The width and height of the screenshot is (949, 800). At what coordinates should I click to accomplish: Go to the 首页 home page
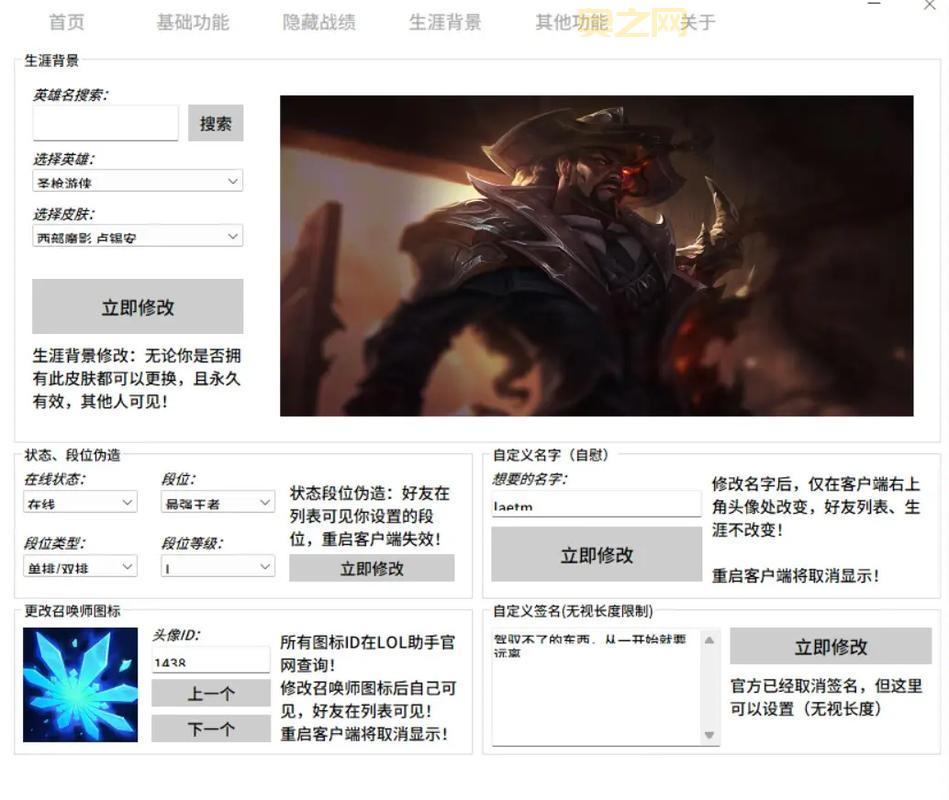point(66,22)
